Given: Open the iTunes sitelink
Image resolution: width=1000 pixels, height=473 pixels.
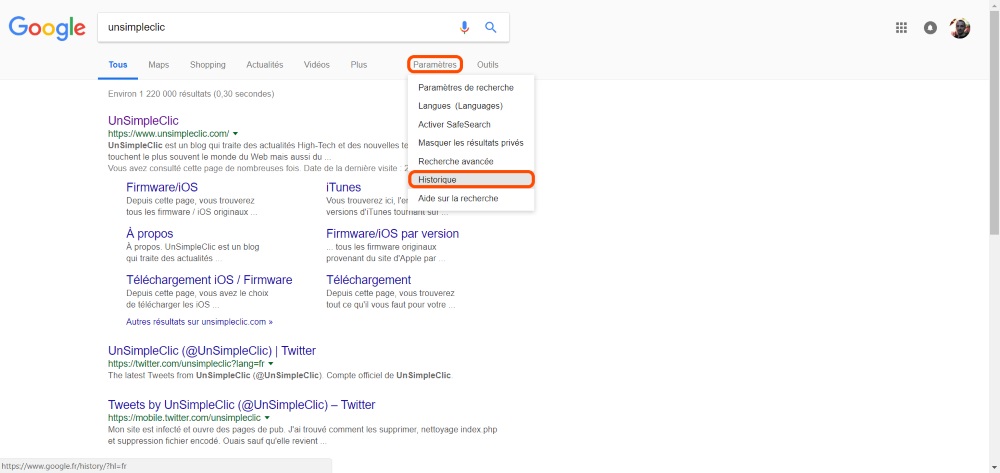Looking at the screenshot, I should (x=344, y=187).
